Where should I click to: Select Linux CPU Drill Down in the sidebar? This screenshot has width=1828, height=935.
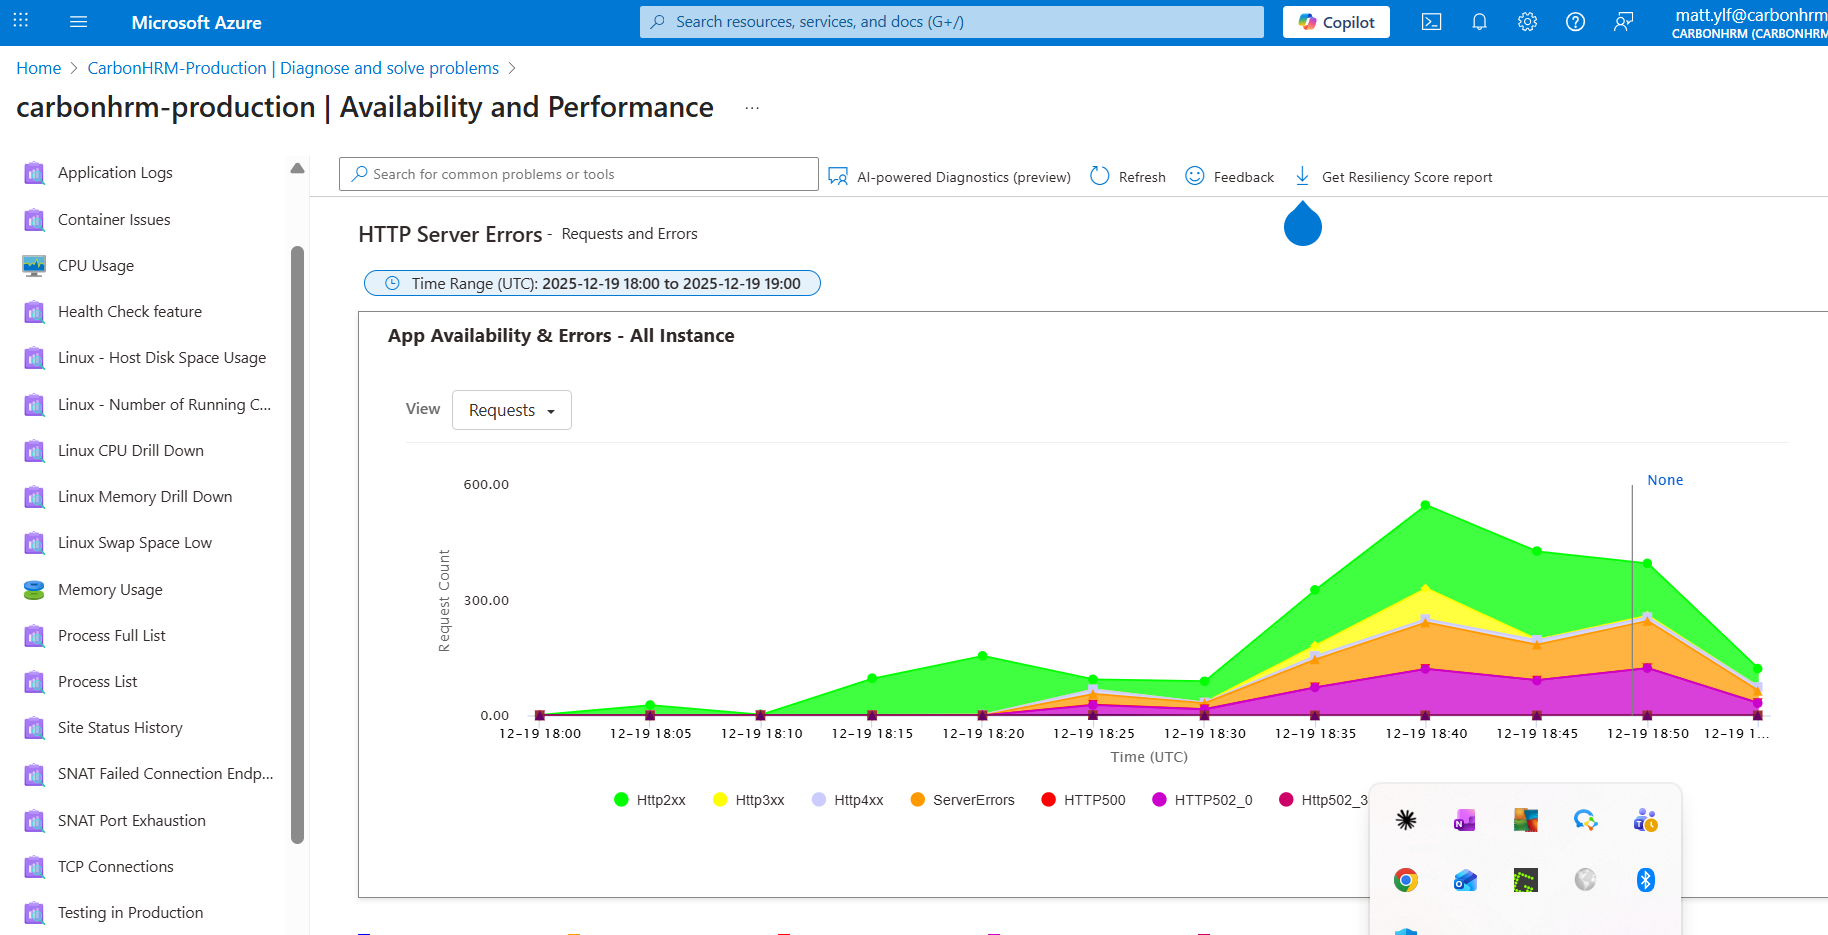click(x=131, y=451)
